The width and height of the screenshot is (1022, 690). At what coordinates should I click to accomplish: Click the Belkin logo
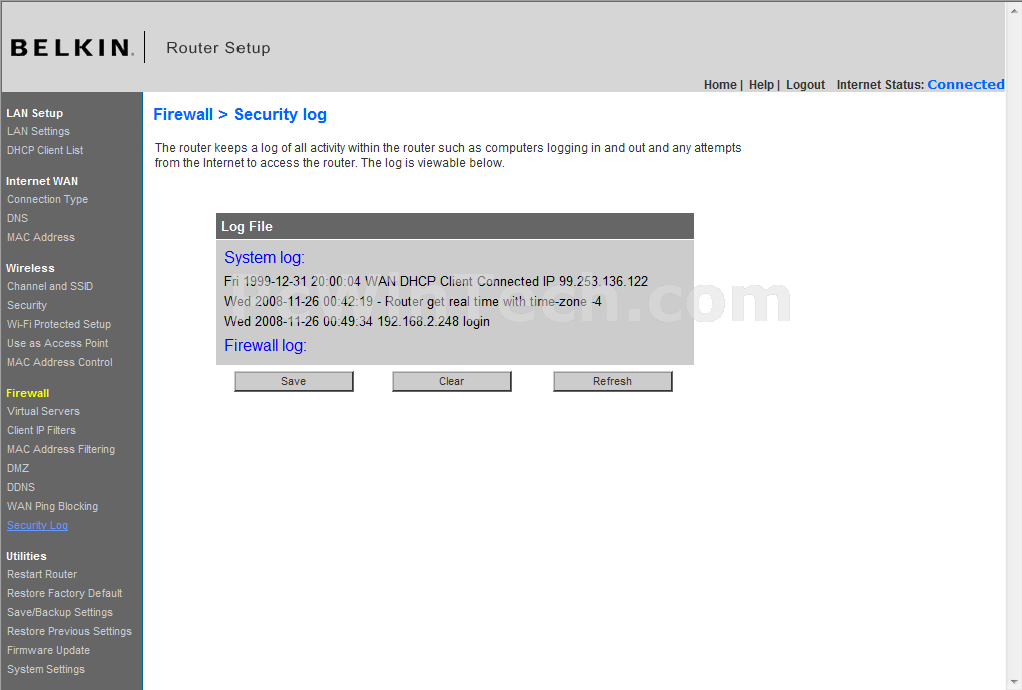pos(72,48)
